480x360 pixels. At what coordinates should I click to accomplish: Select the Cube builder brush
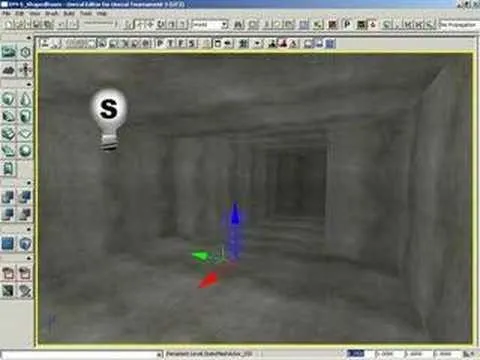[x=9, y=99]
